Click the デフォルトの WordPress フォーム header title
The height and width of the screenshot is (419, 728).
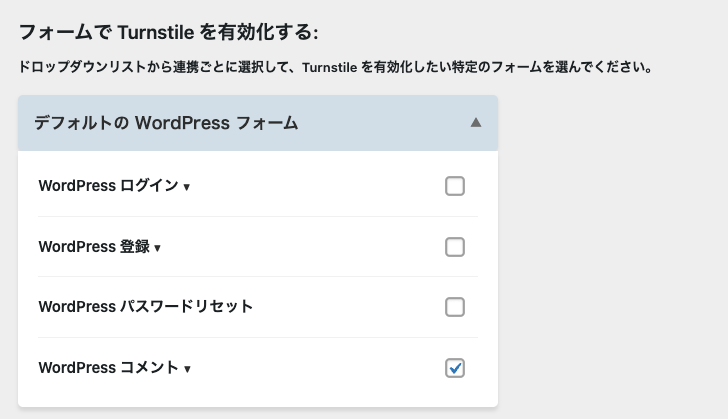tap(166, 123)
